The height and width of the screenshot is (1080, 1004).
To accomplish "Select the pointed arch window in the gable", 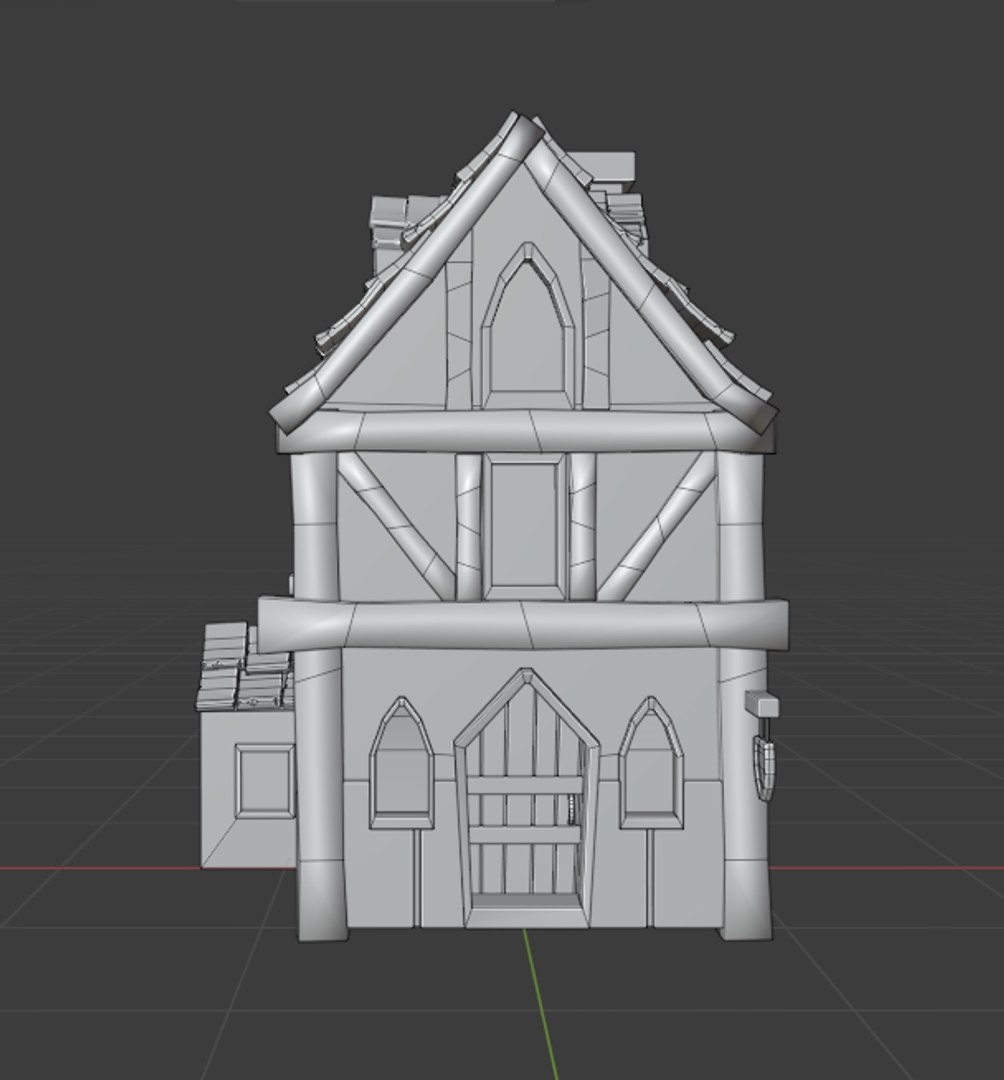I will click(527, 326).
